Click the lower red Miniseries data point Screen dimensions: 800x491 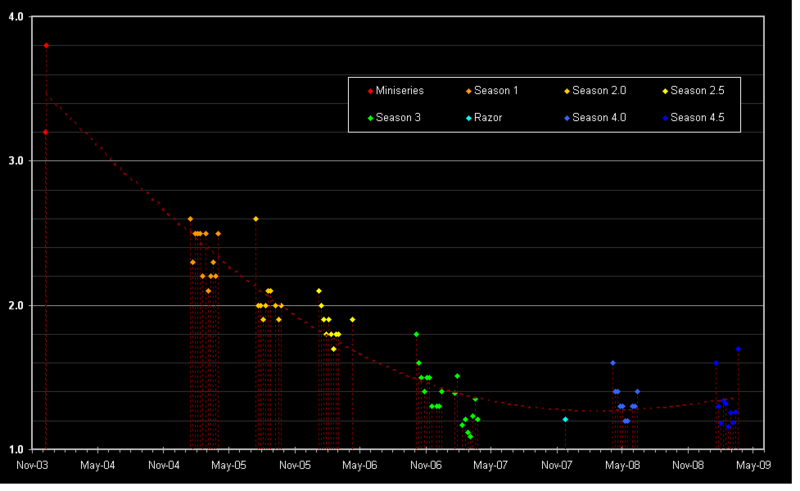46,132
